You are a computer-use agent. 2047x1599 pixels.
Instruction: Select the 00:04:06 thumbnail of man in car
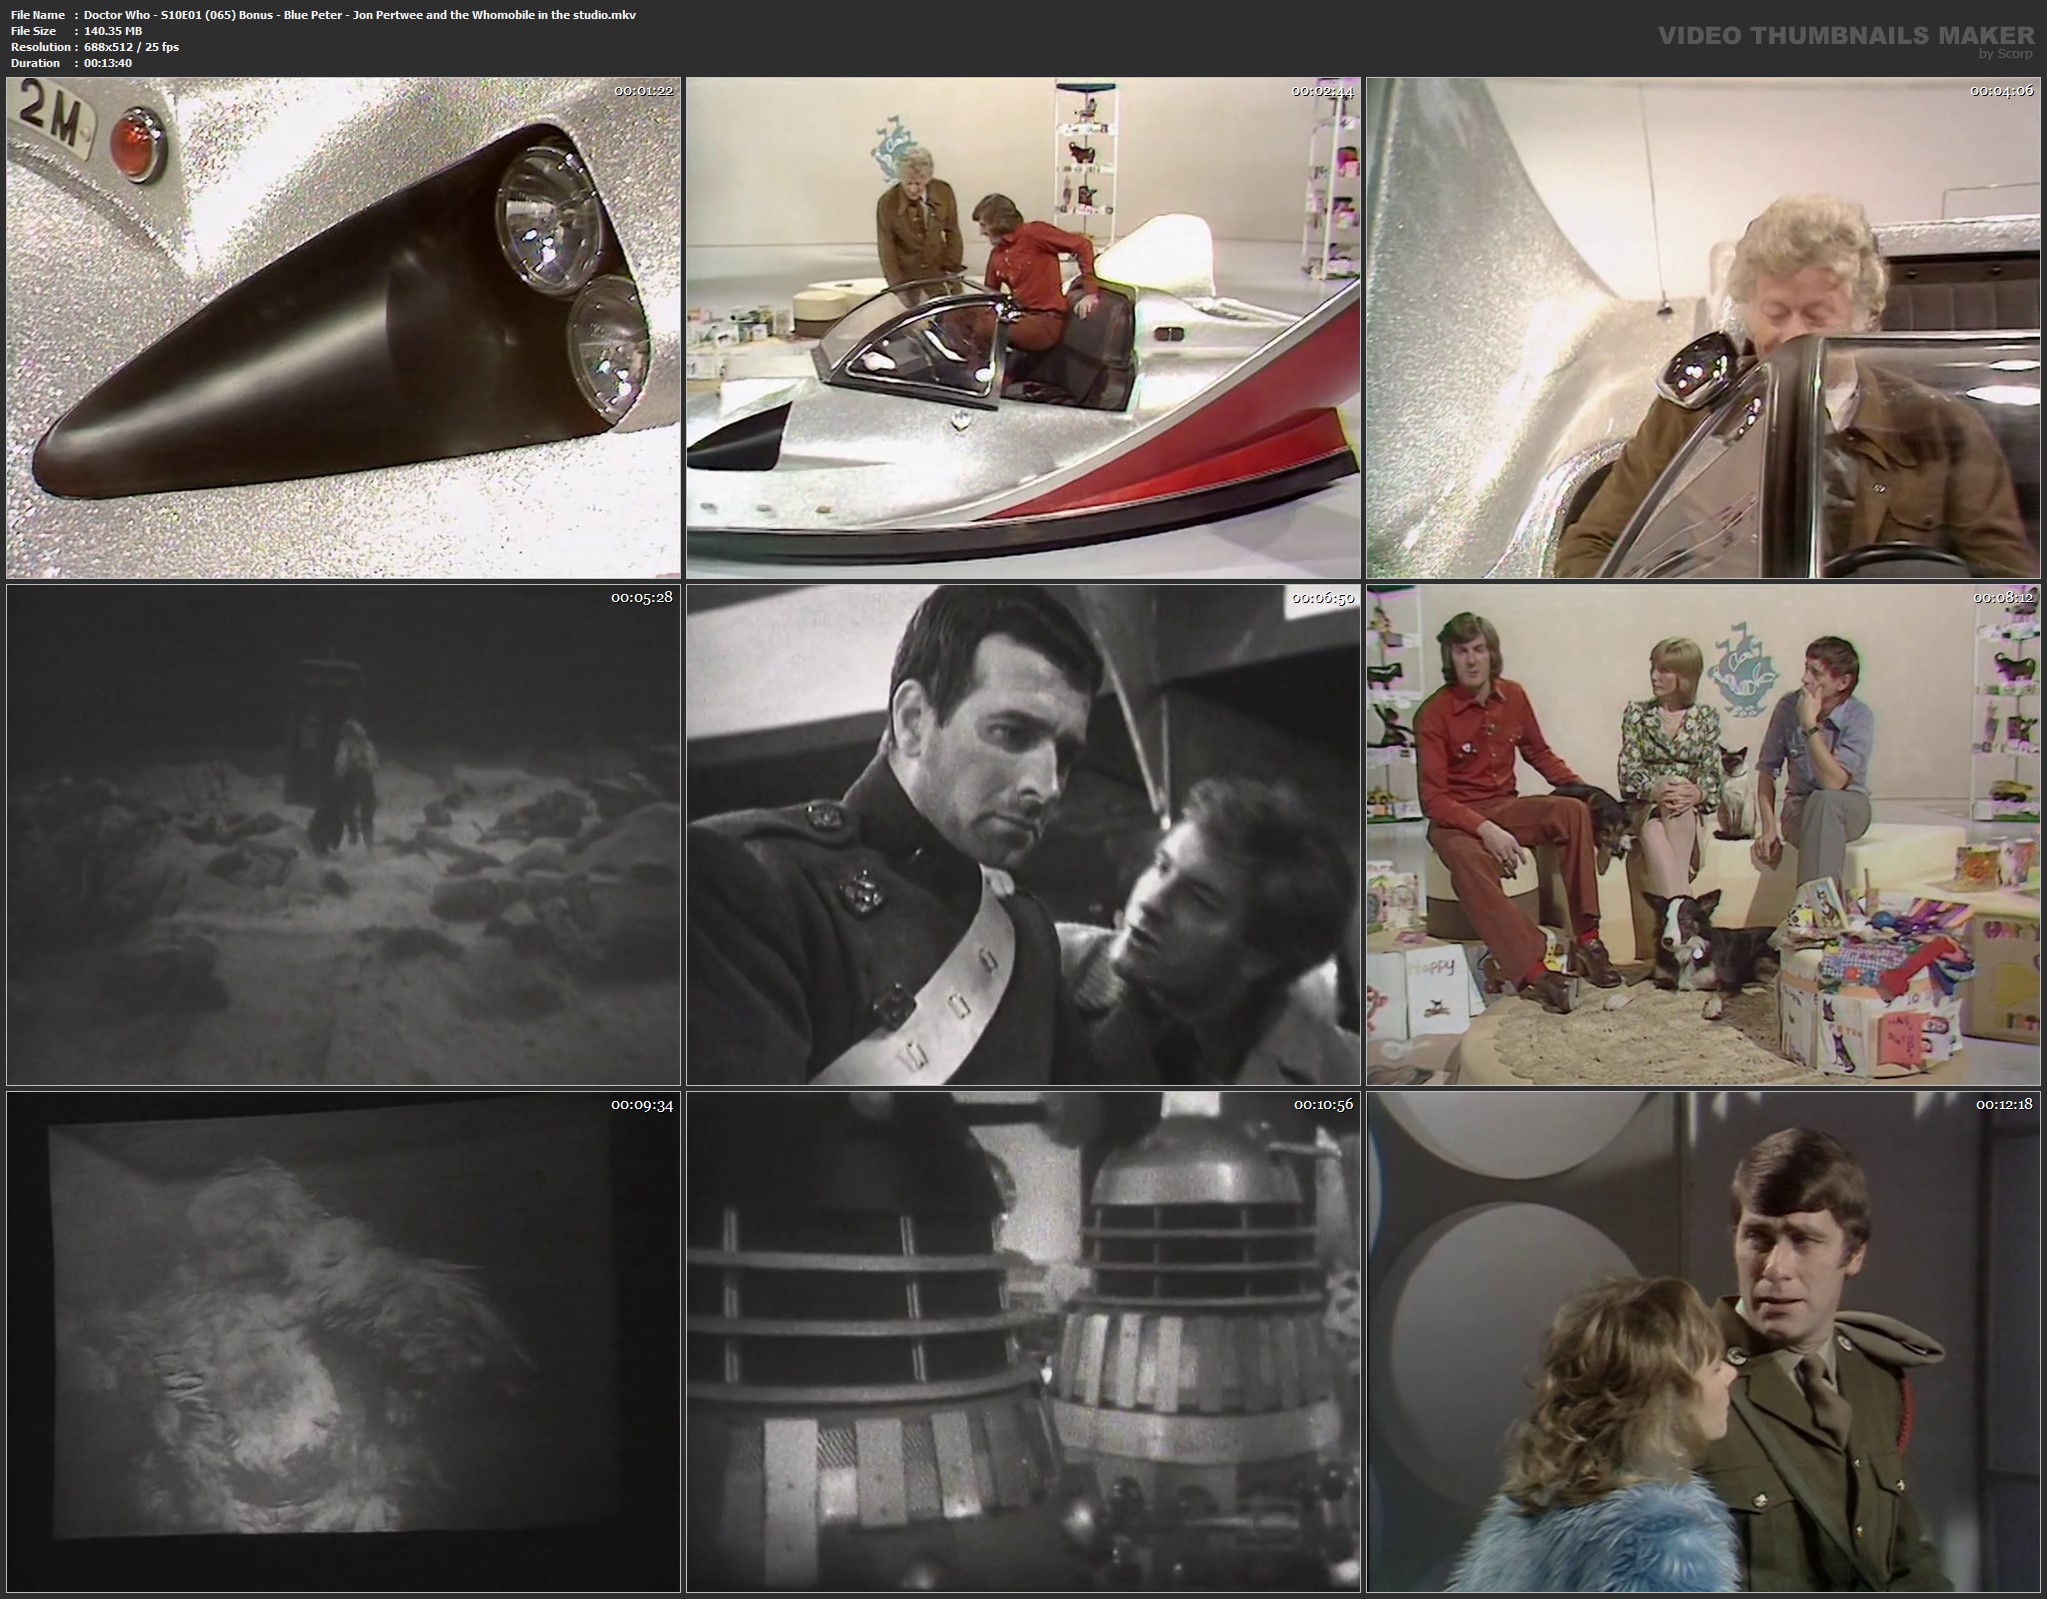[x=1703, y=328]
